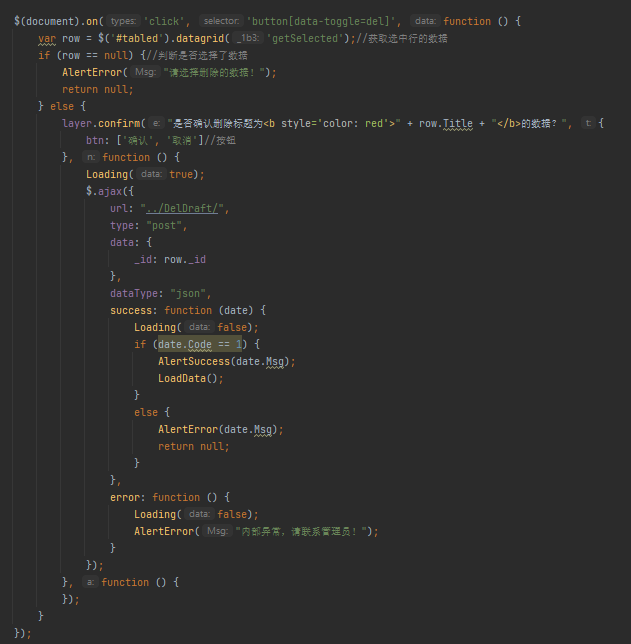Click the 'dataType' property key

134,294
